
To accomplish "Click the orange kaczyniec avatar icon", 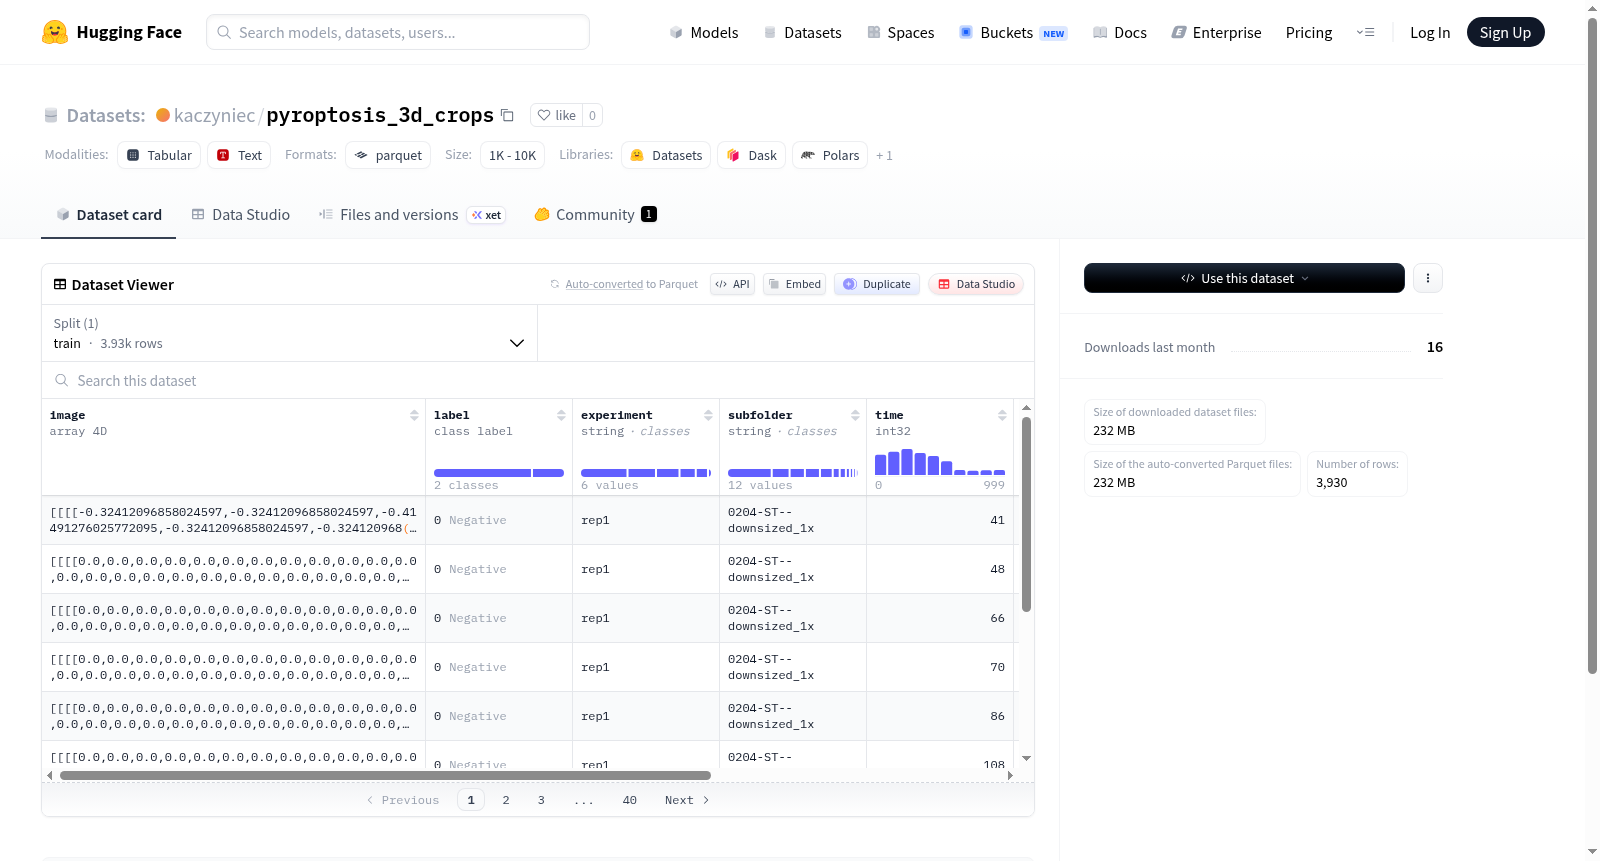I will [x=163, y=115].
